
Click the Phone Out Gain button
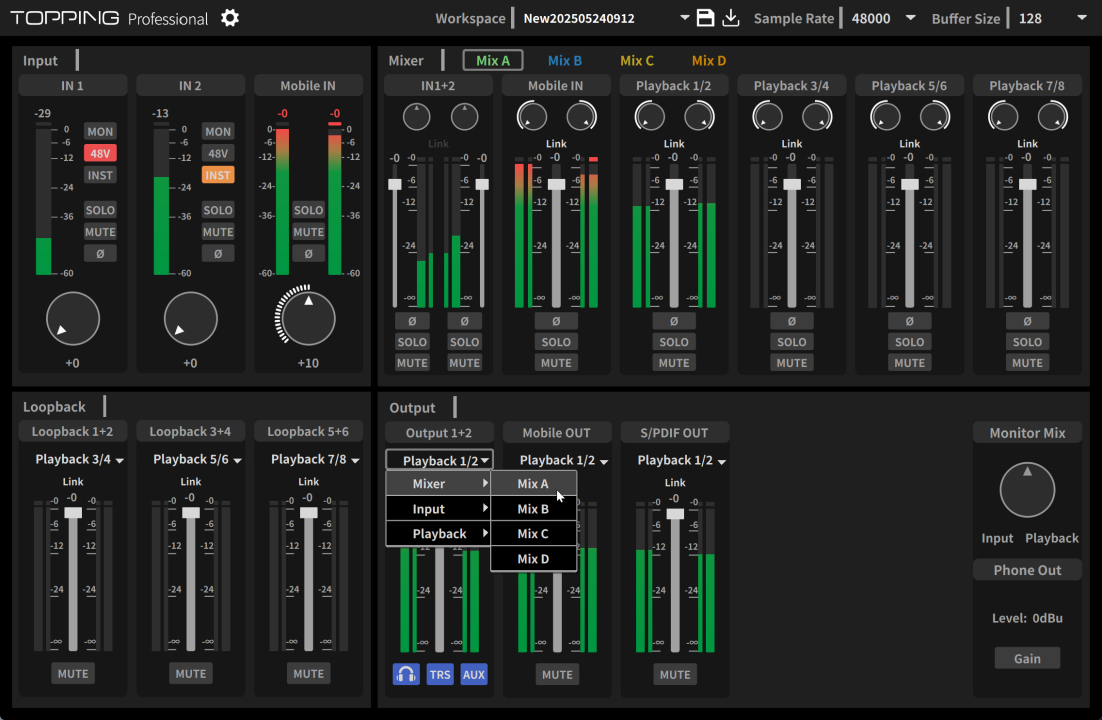coord(1028,659)
